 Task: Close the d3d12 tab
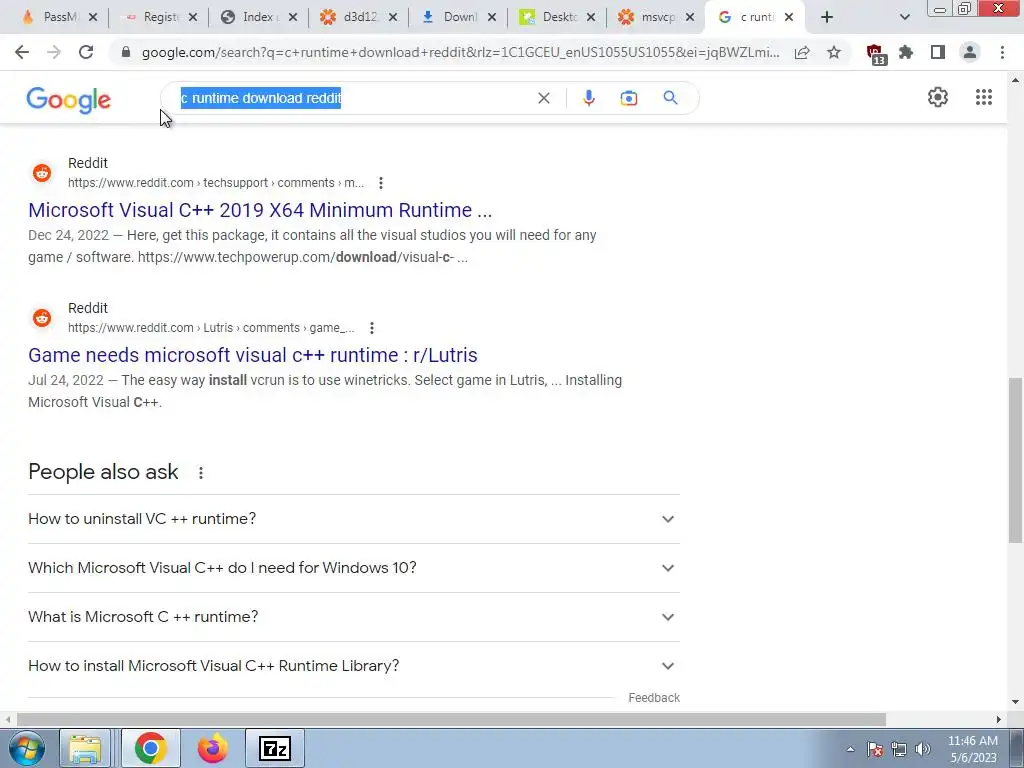(392, 18)
